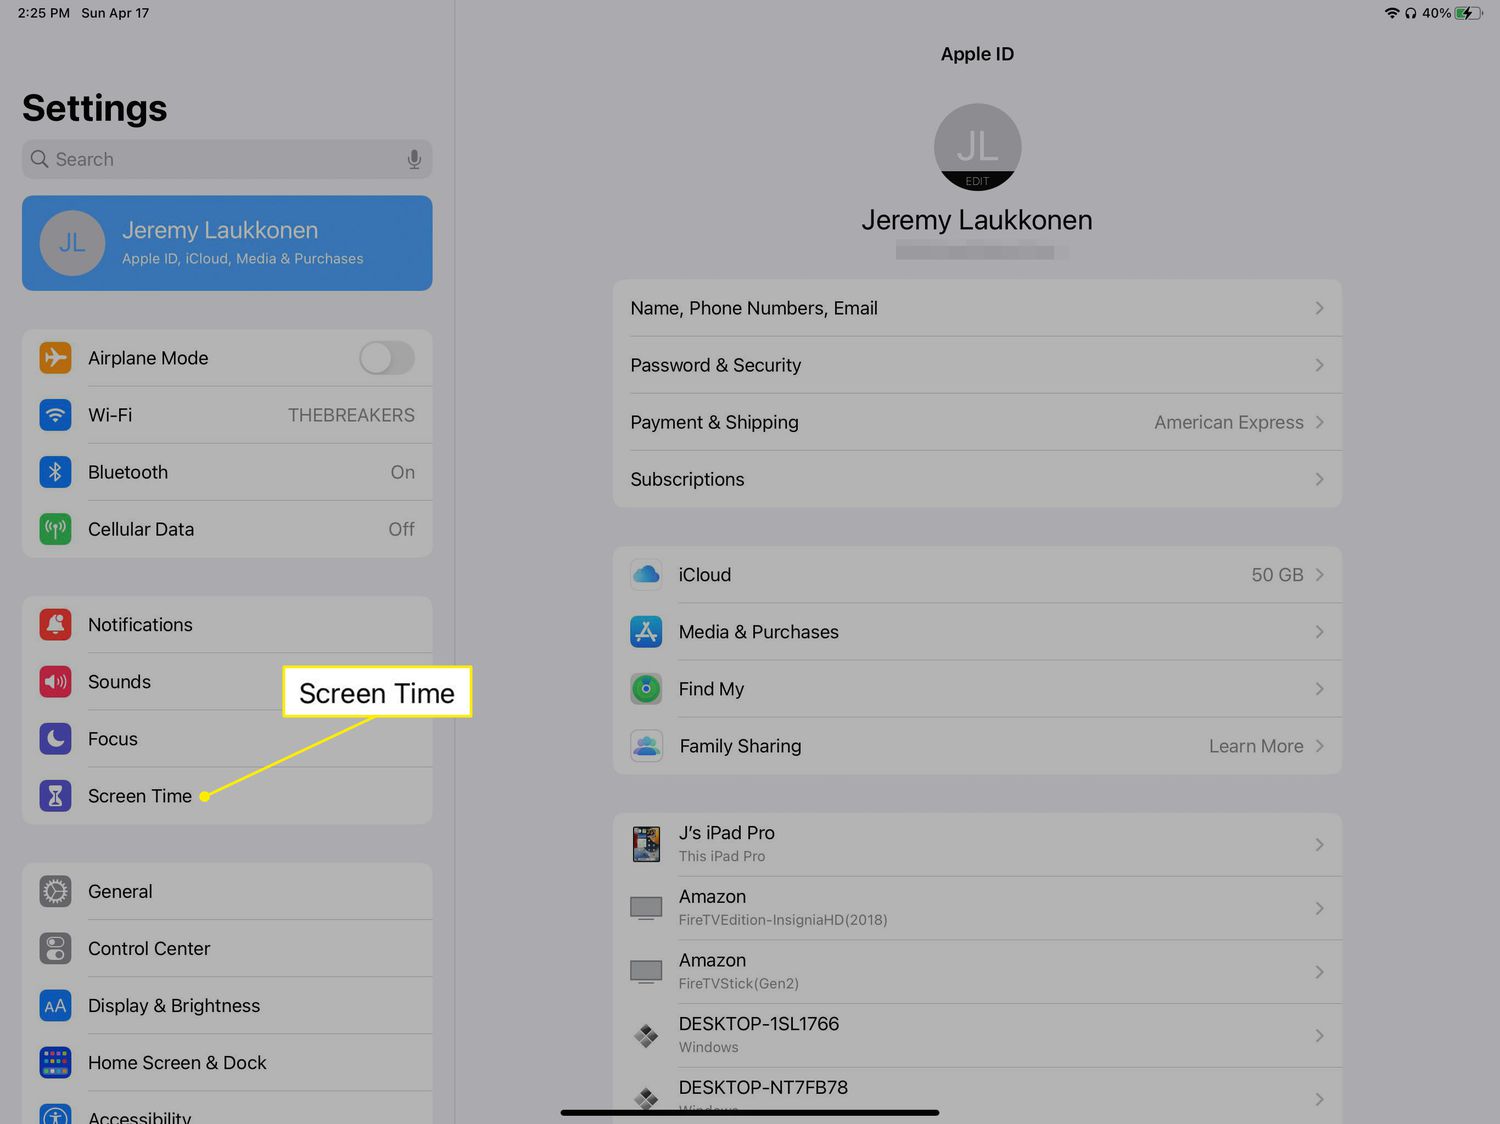Toggle the Airplane Mode switch
Image resolution: width=1500 pixels, height=1124 pixels.
pyautogui.click(x=387, y=358)
